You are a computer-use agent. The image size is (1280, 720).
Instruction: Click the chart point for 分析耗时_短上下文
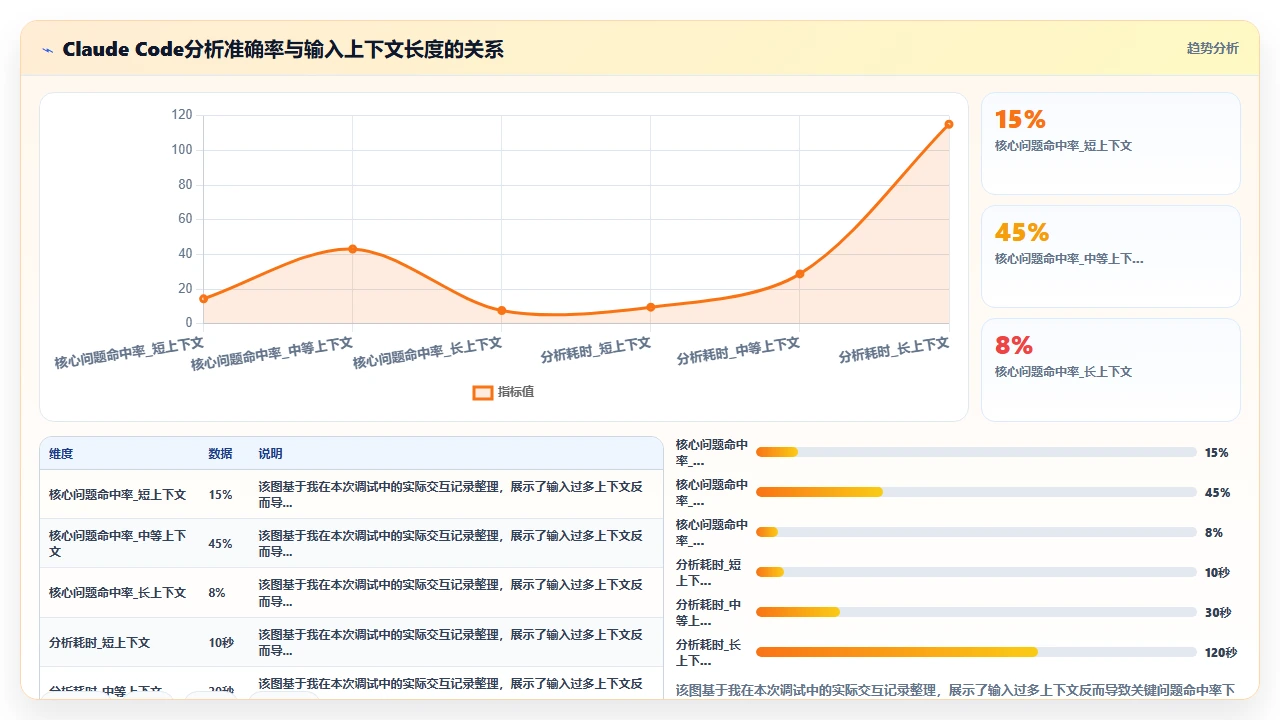(x=650, y=307)
